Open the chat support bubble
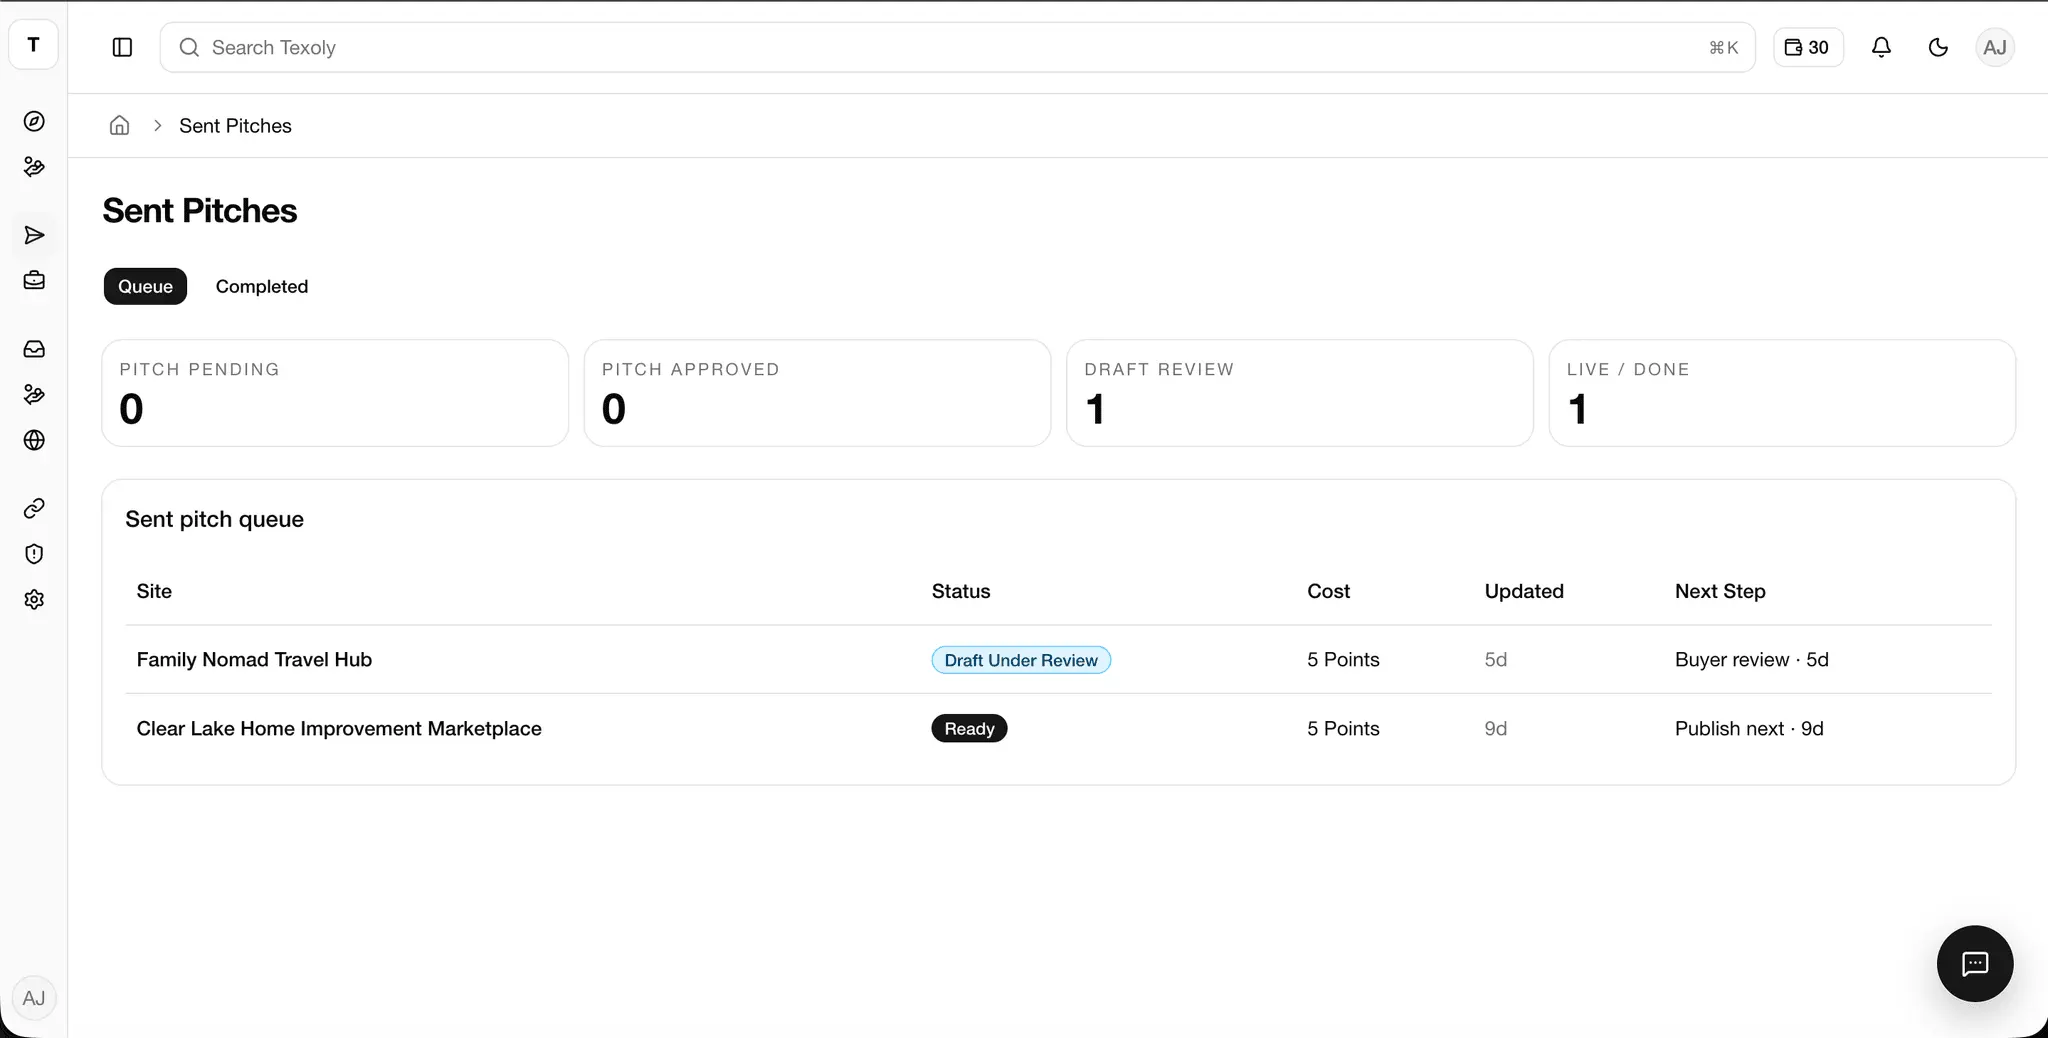 tap(1975, 964)
